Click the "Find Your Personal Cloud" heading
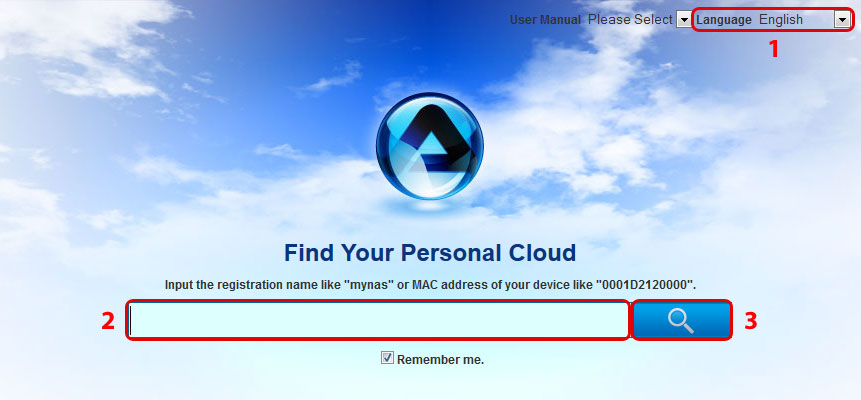The width and height of the screenshot is (861, 400). point(430,253)
